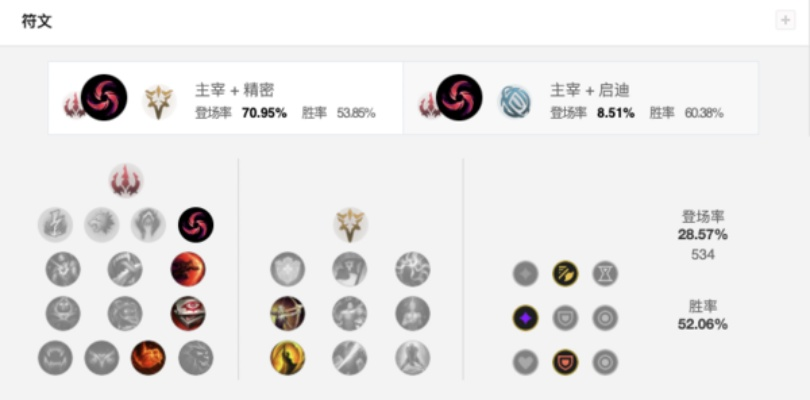810x400 pixels.
Task: Click the greyed Overheal rune in Precision row
Action: (x=288, y=269)
